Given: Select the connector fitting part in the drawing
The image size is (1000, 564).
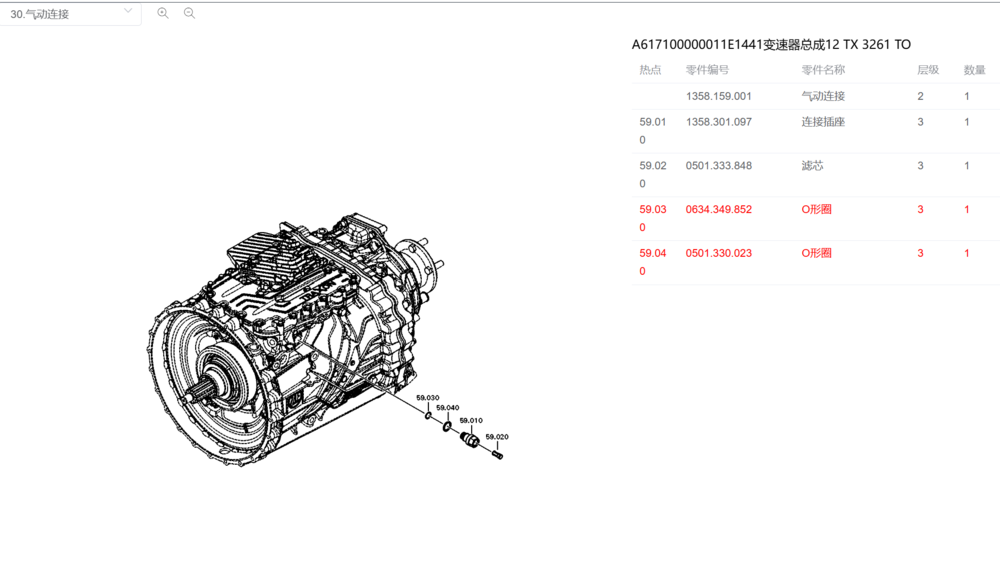Looking at the screenshot, I should click(x=469, y=438).
